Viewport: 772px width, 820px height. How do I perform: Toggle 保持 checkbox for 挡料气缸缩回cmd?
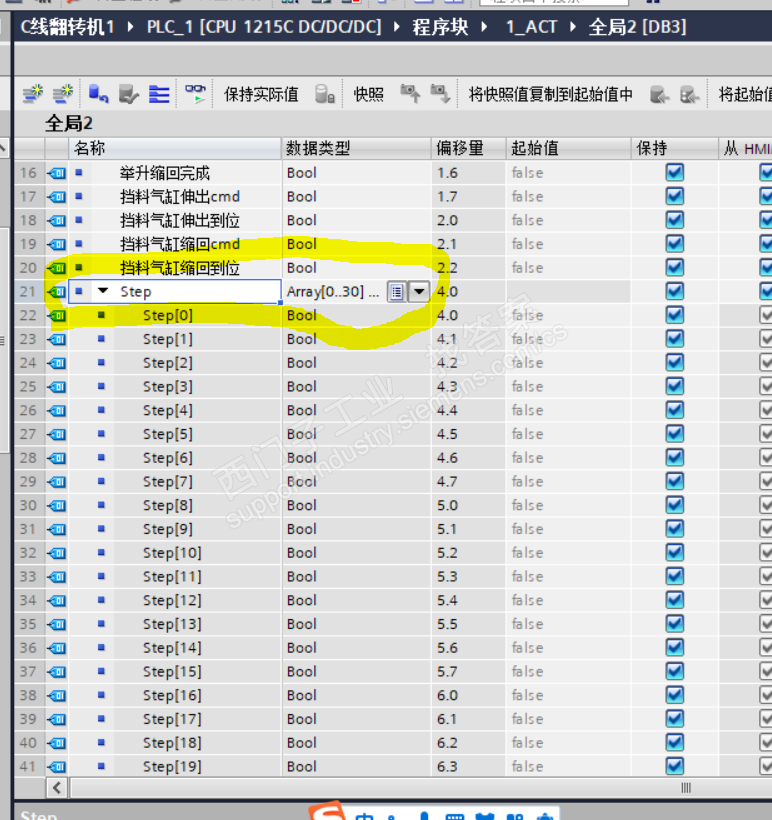(675, 244)
